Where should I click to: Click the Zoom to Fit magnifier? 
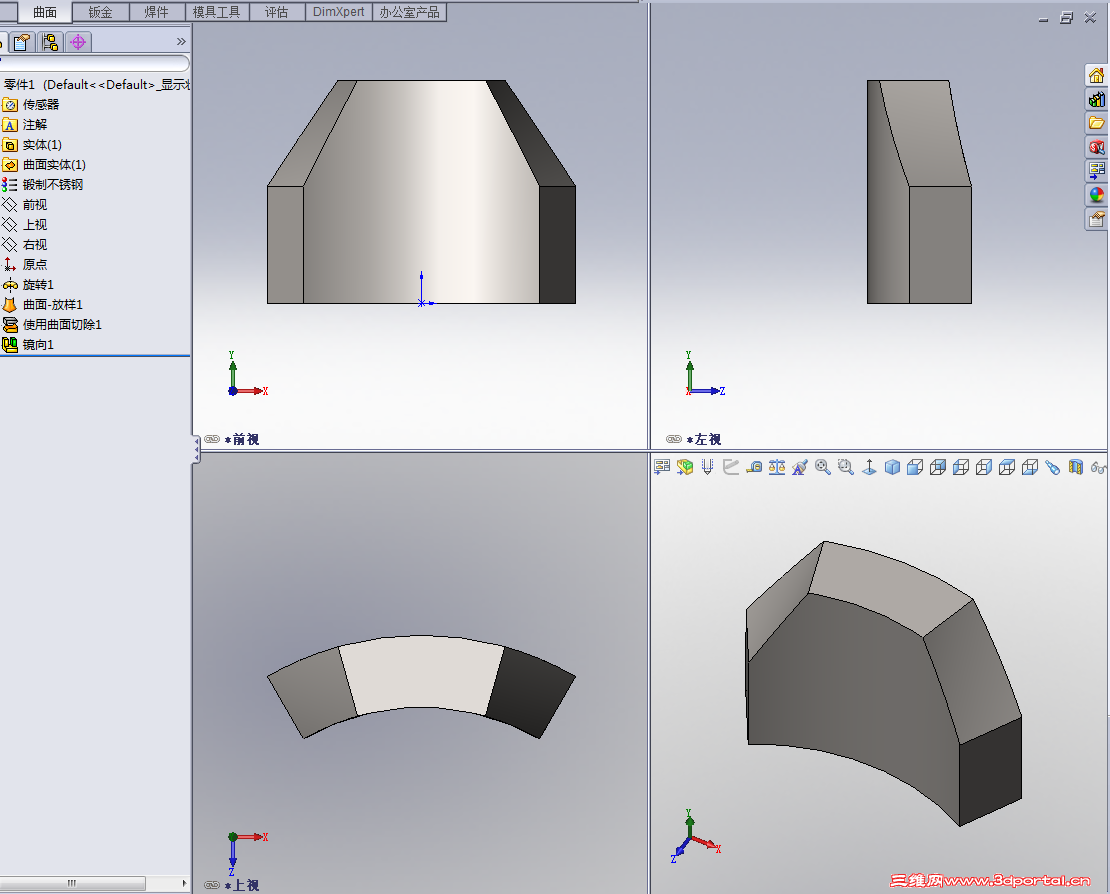tap(823, 467)
